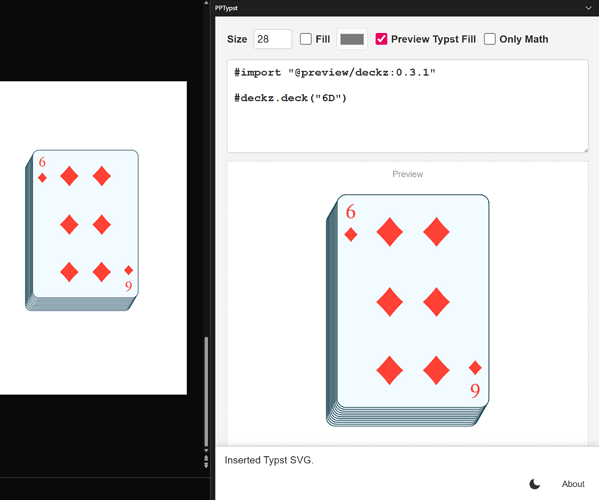Click the rendered 6 of diamonds preview image
This screenshot has height=500, width=599.
(408, 311)
